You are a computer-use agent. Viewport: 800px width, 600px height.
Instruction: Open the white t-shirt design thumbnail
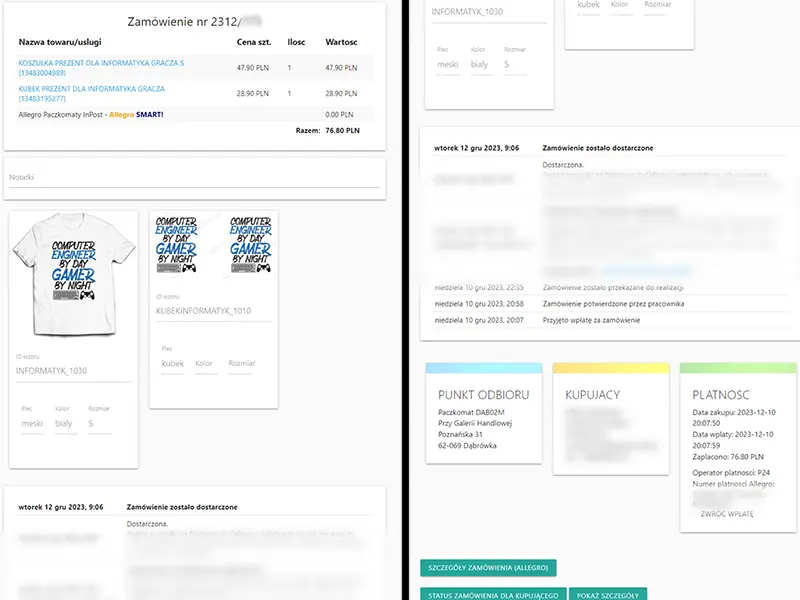point(73,274)
